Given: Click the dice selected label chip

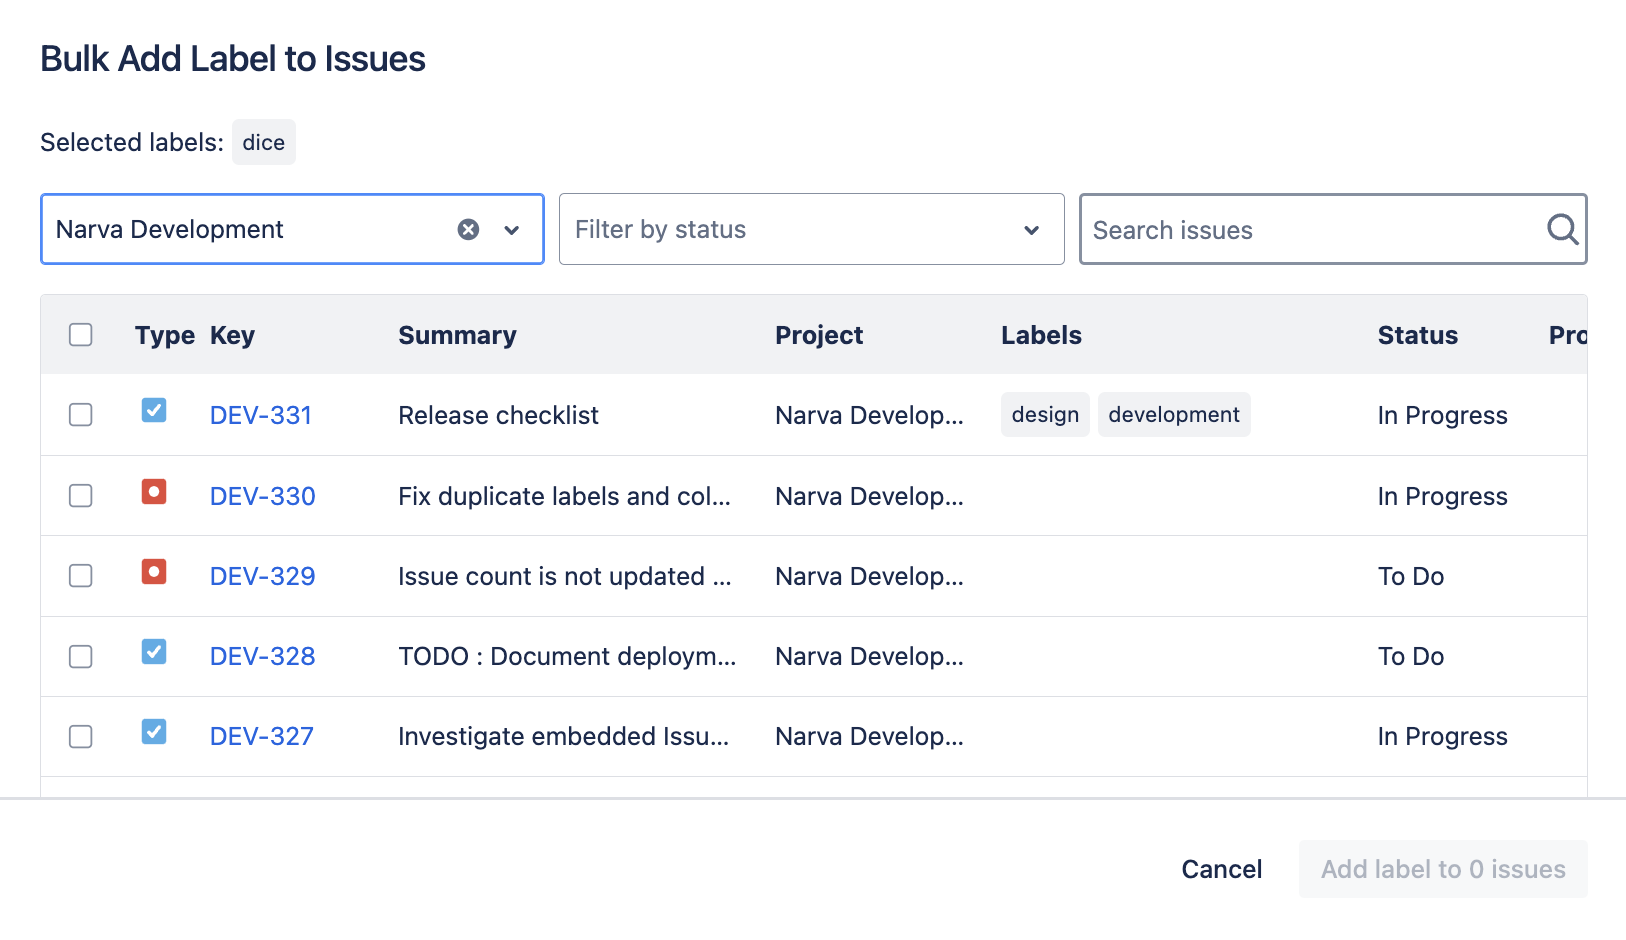Looking at the screenshot, I should [263, 142].
